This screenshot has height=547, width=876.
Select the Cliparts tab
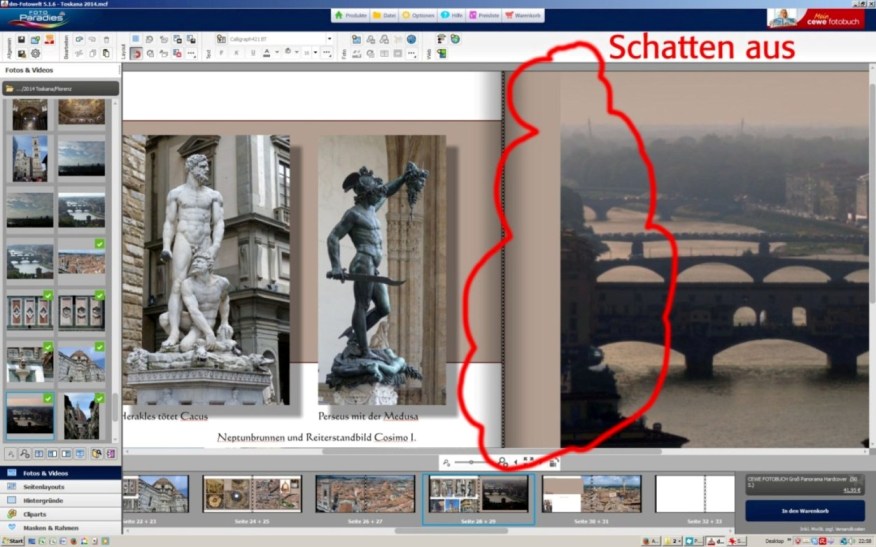[60, 514]
